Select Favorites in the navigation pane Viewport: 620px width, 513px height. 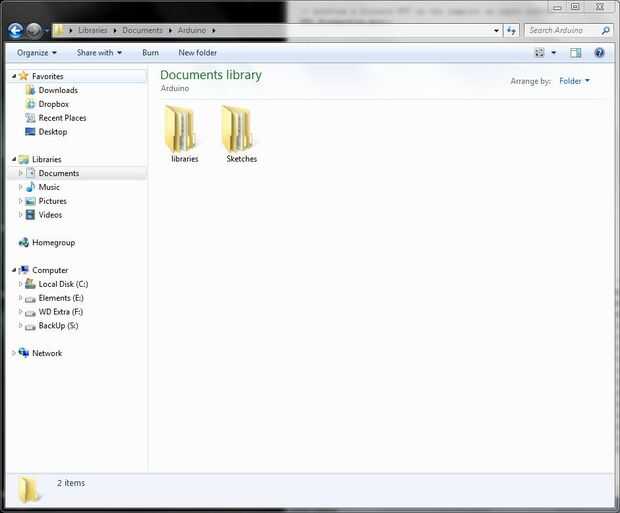click(x=47, y=76)
